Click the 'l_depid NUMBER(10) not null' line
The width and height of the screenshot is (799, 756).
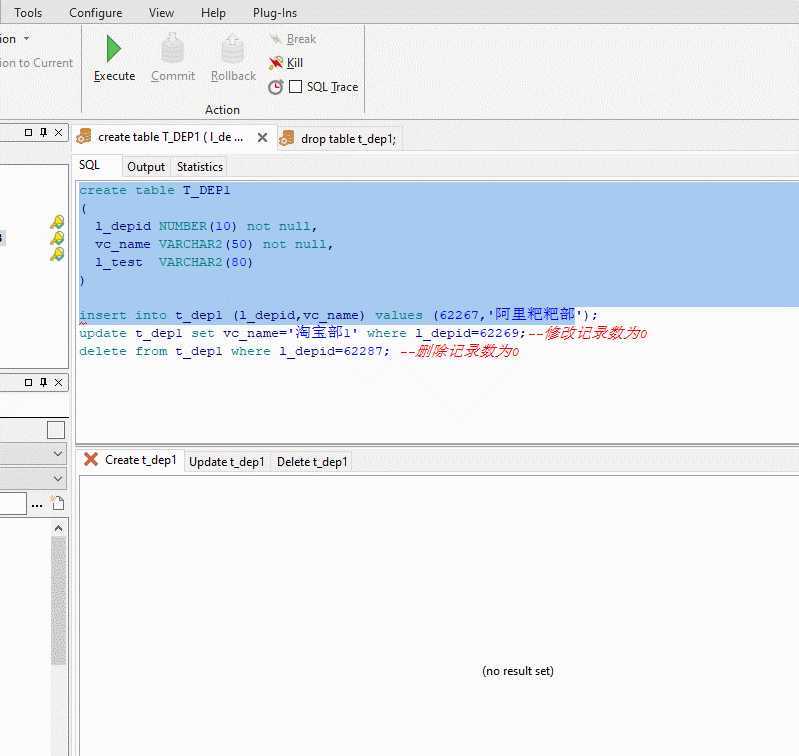point(206,226)
